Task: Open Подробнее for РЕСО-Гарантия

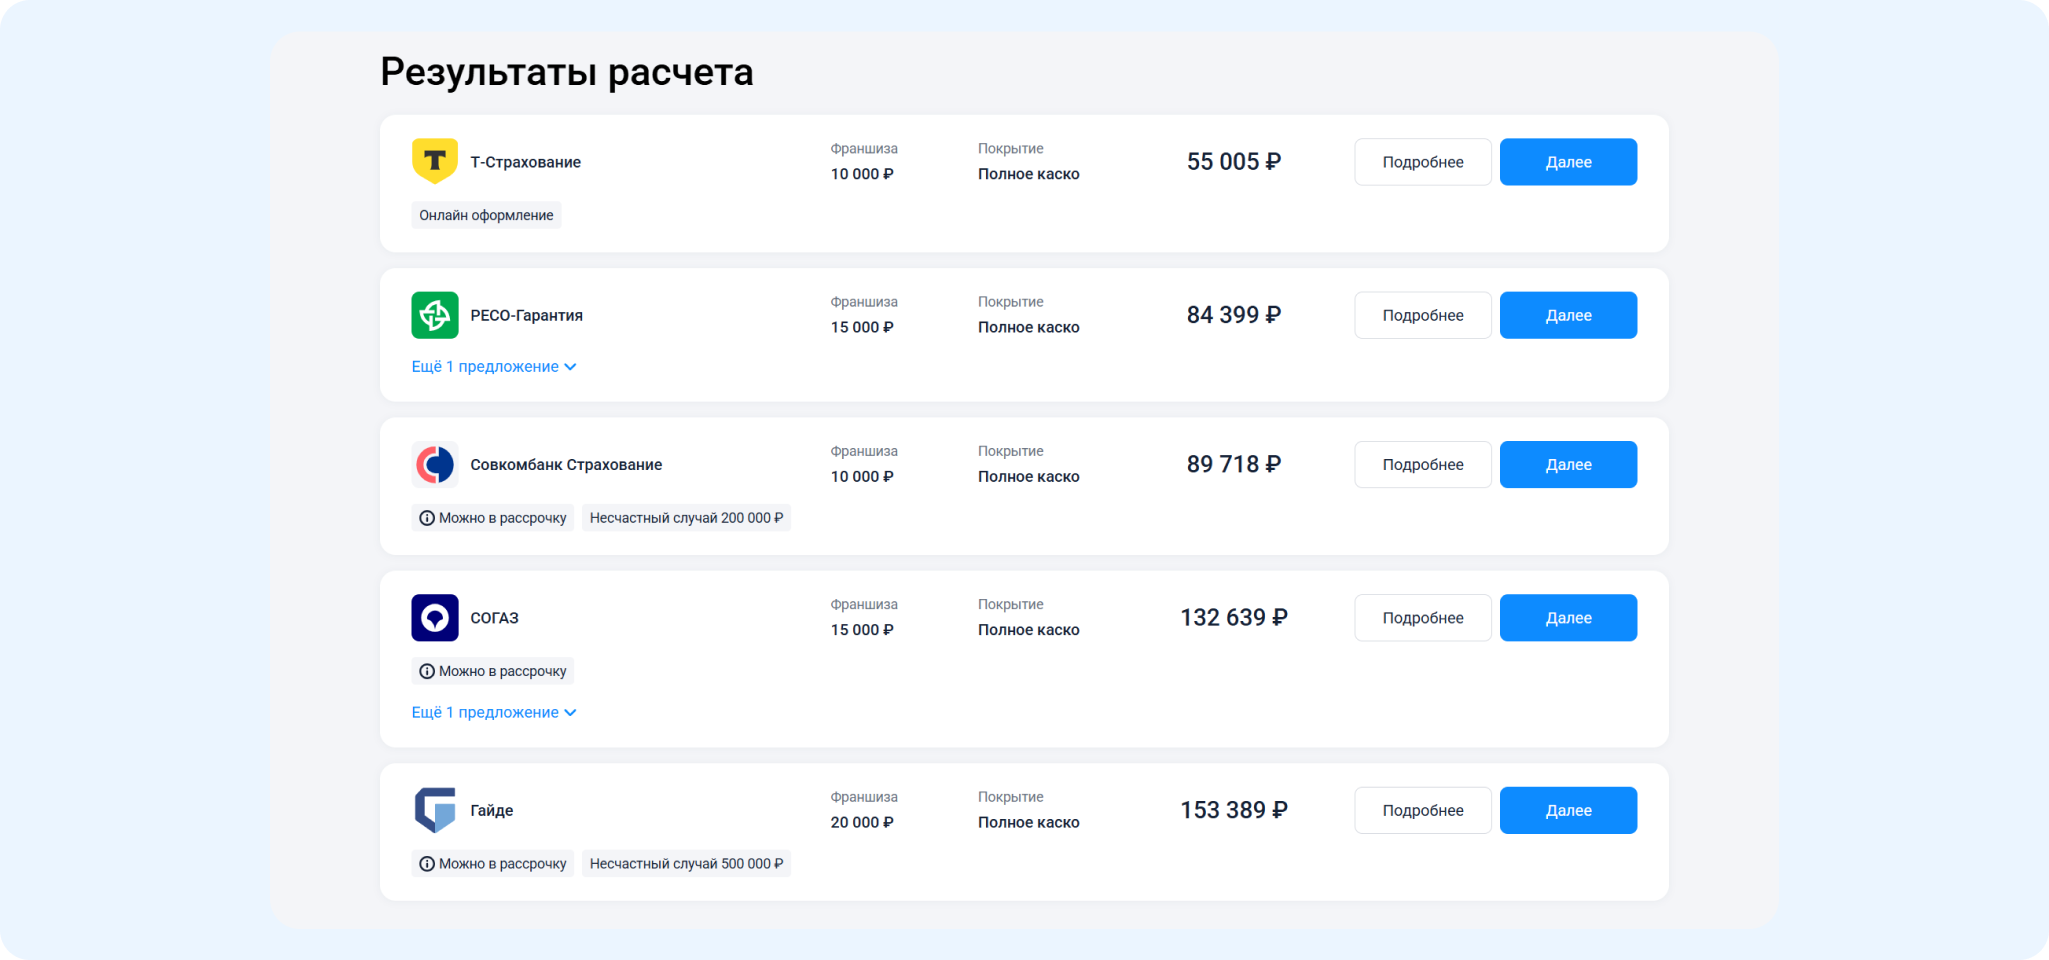Action: [1423, 315]
